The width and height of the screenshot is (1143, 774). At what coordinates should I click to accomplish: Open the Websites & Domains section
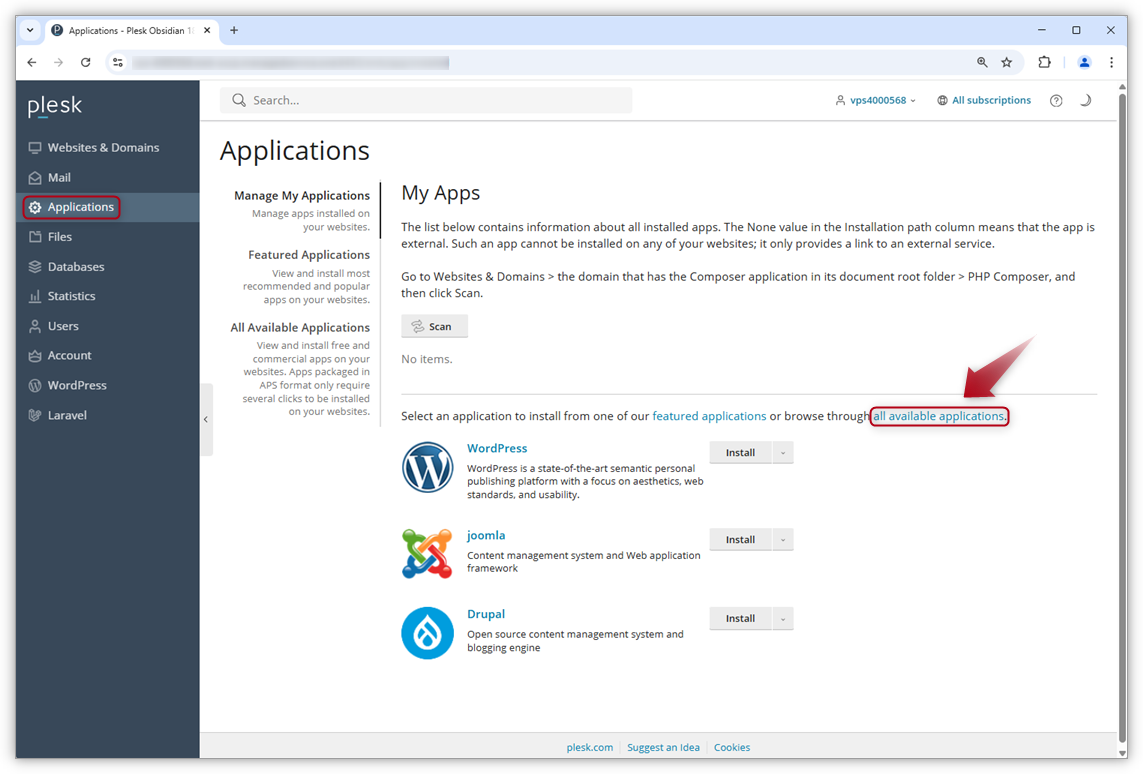click(x=103, y=147)
